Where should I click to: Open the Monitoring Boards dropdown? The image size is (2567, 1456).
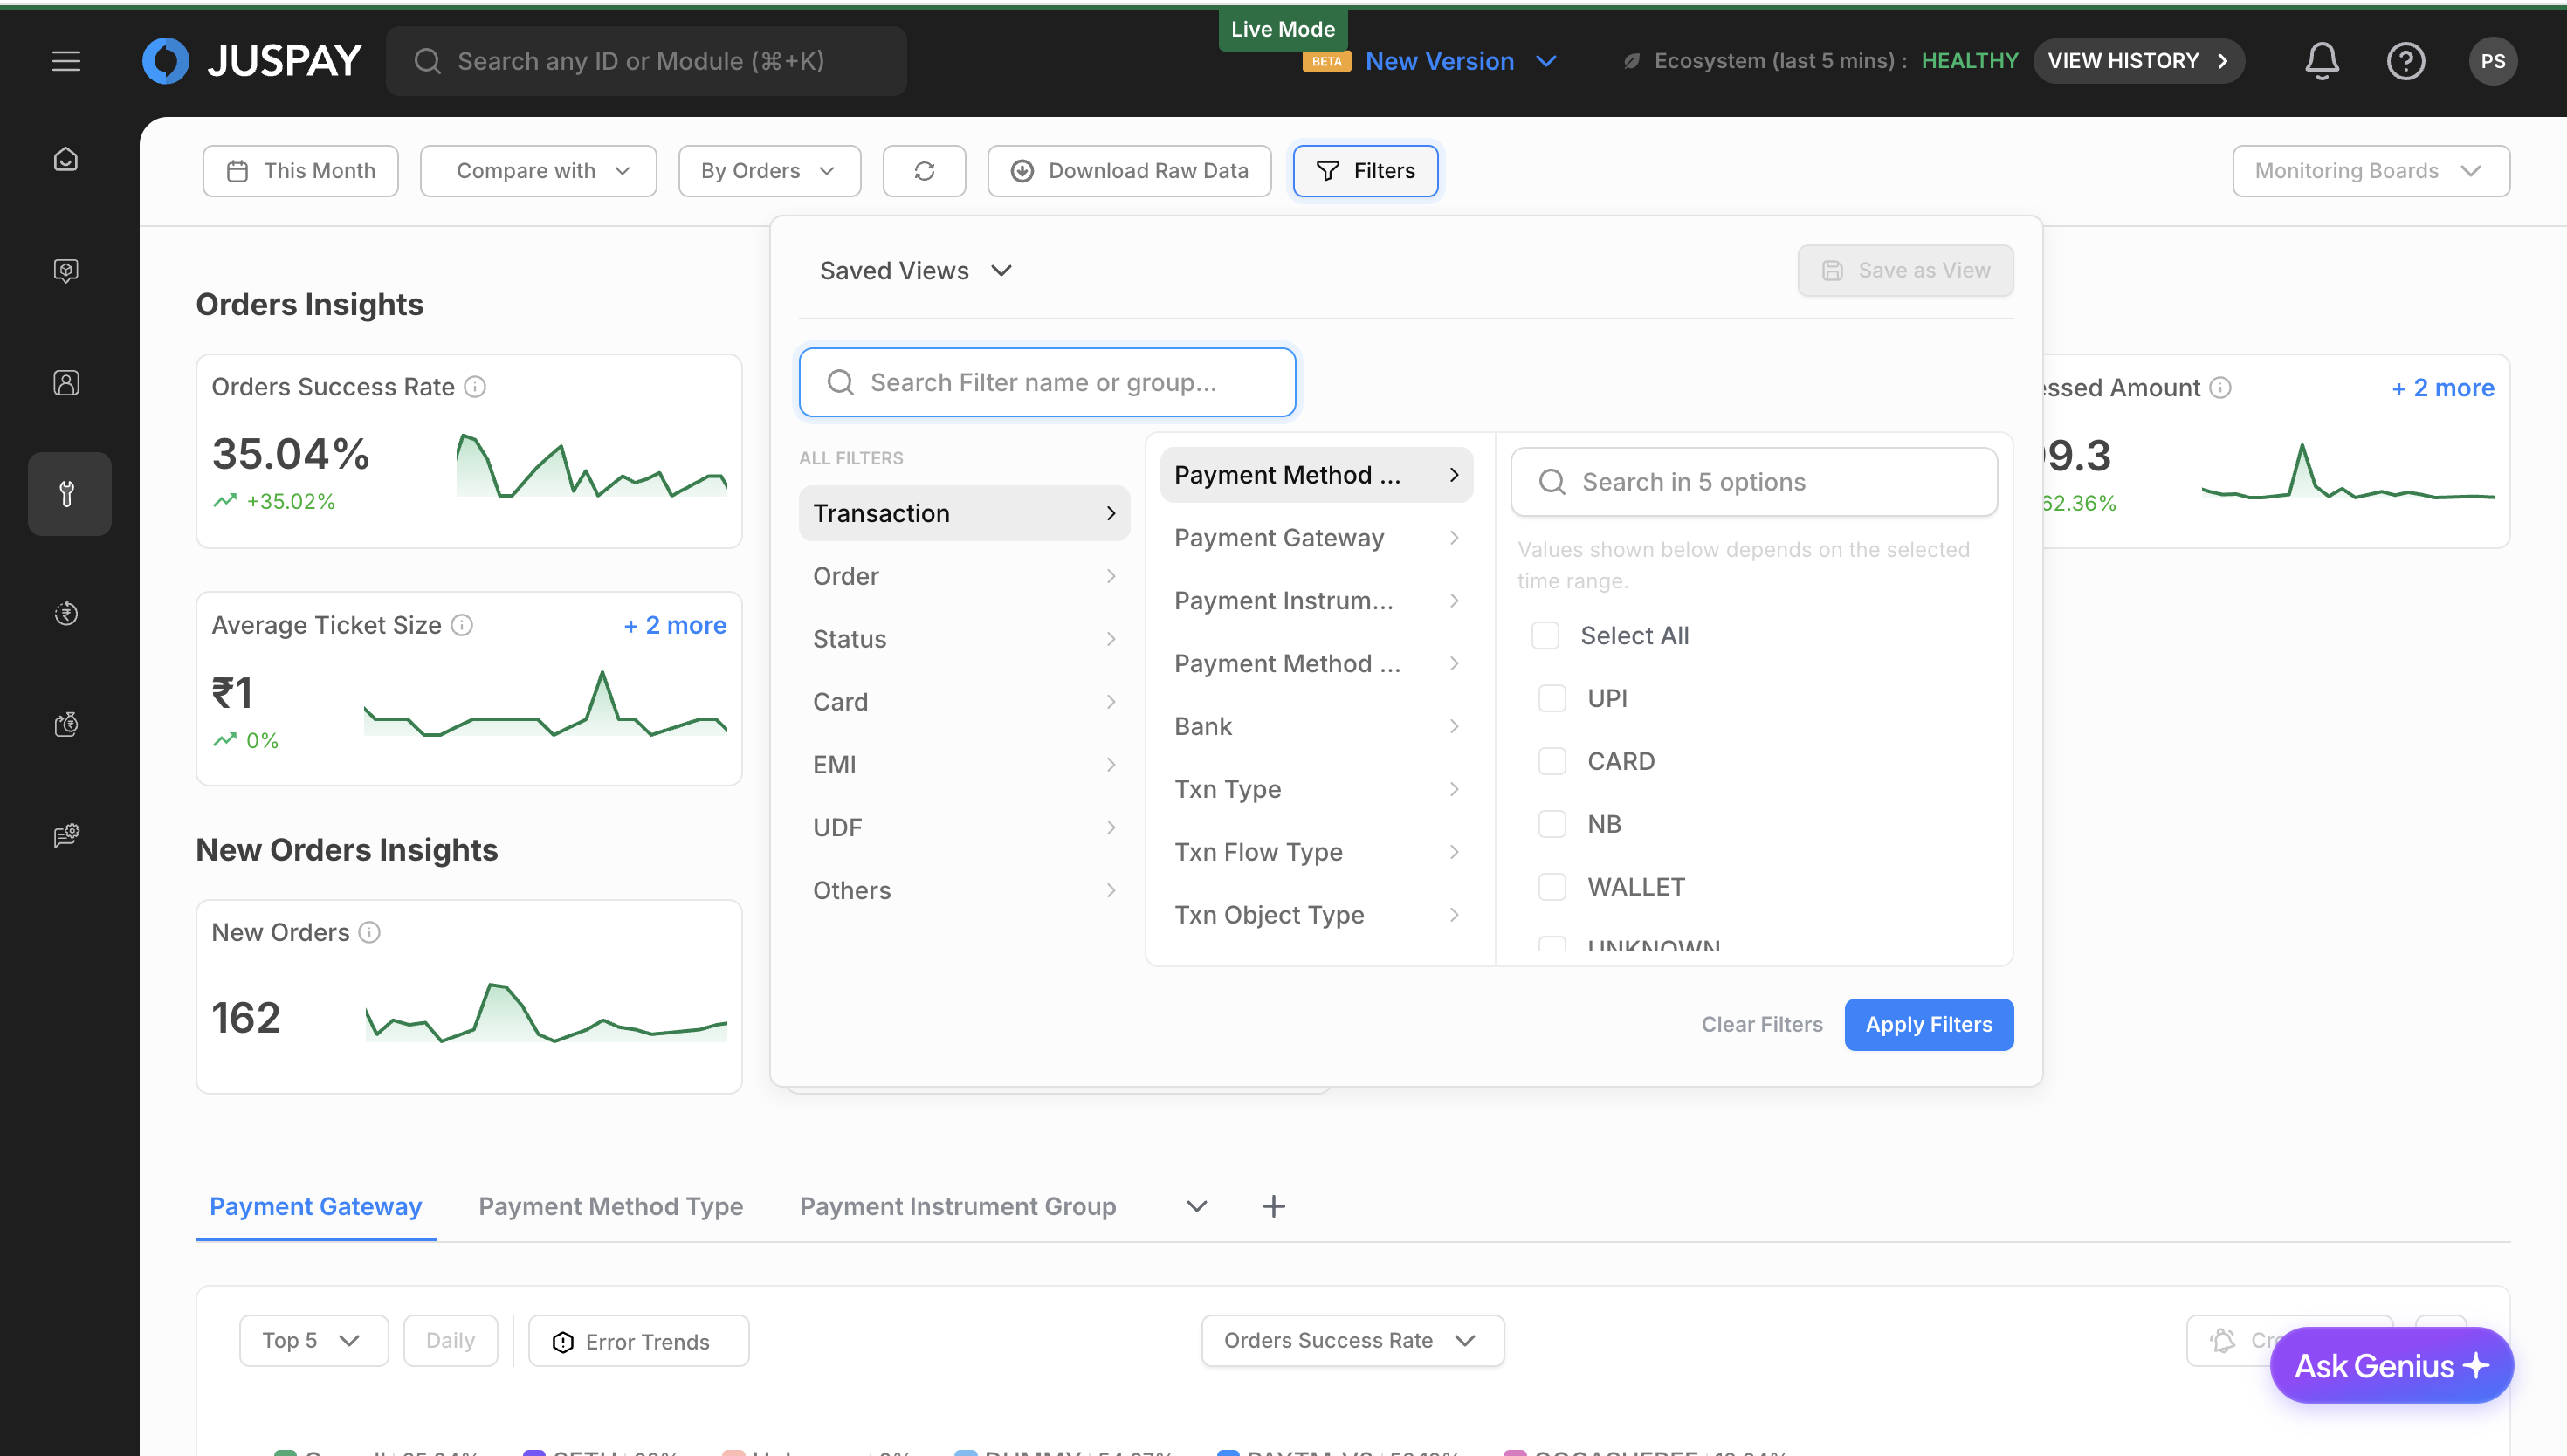coord(2370,171)
